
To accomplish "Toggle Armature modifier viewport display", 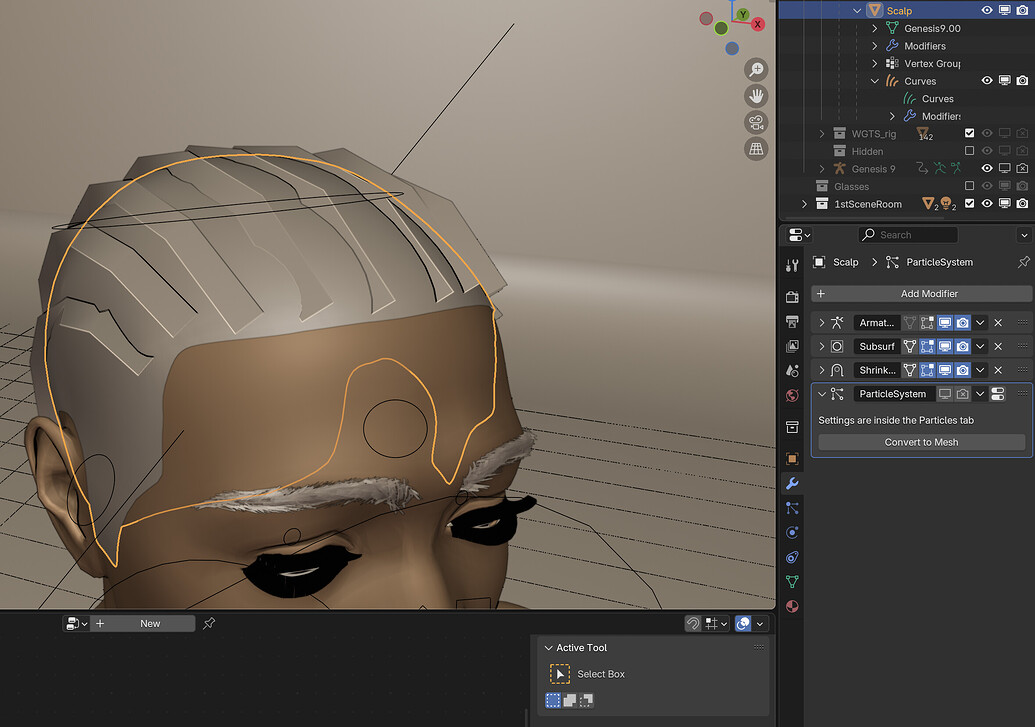I will click(x=945, y=322).
